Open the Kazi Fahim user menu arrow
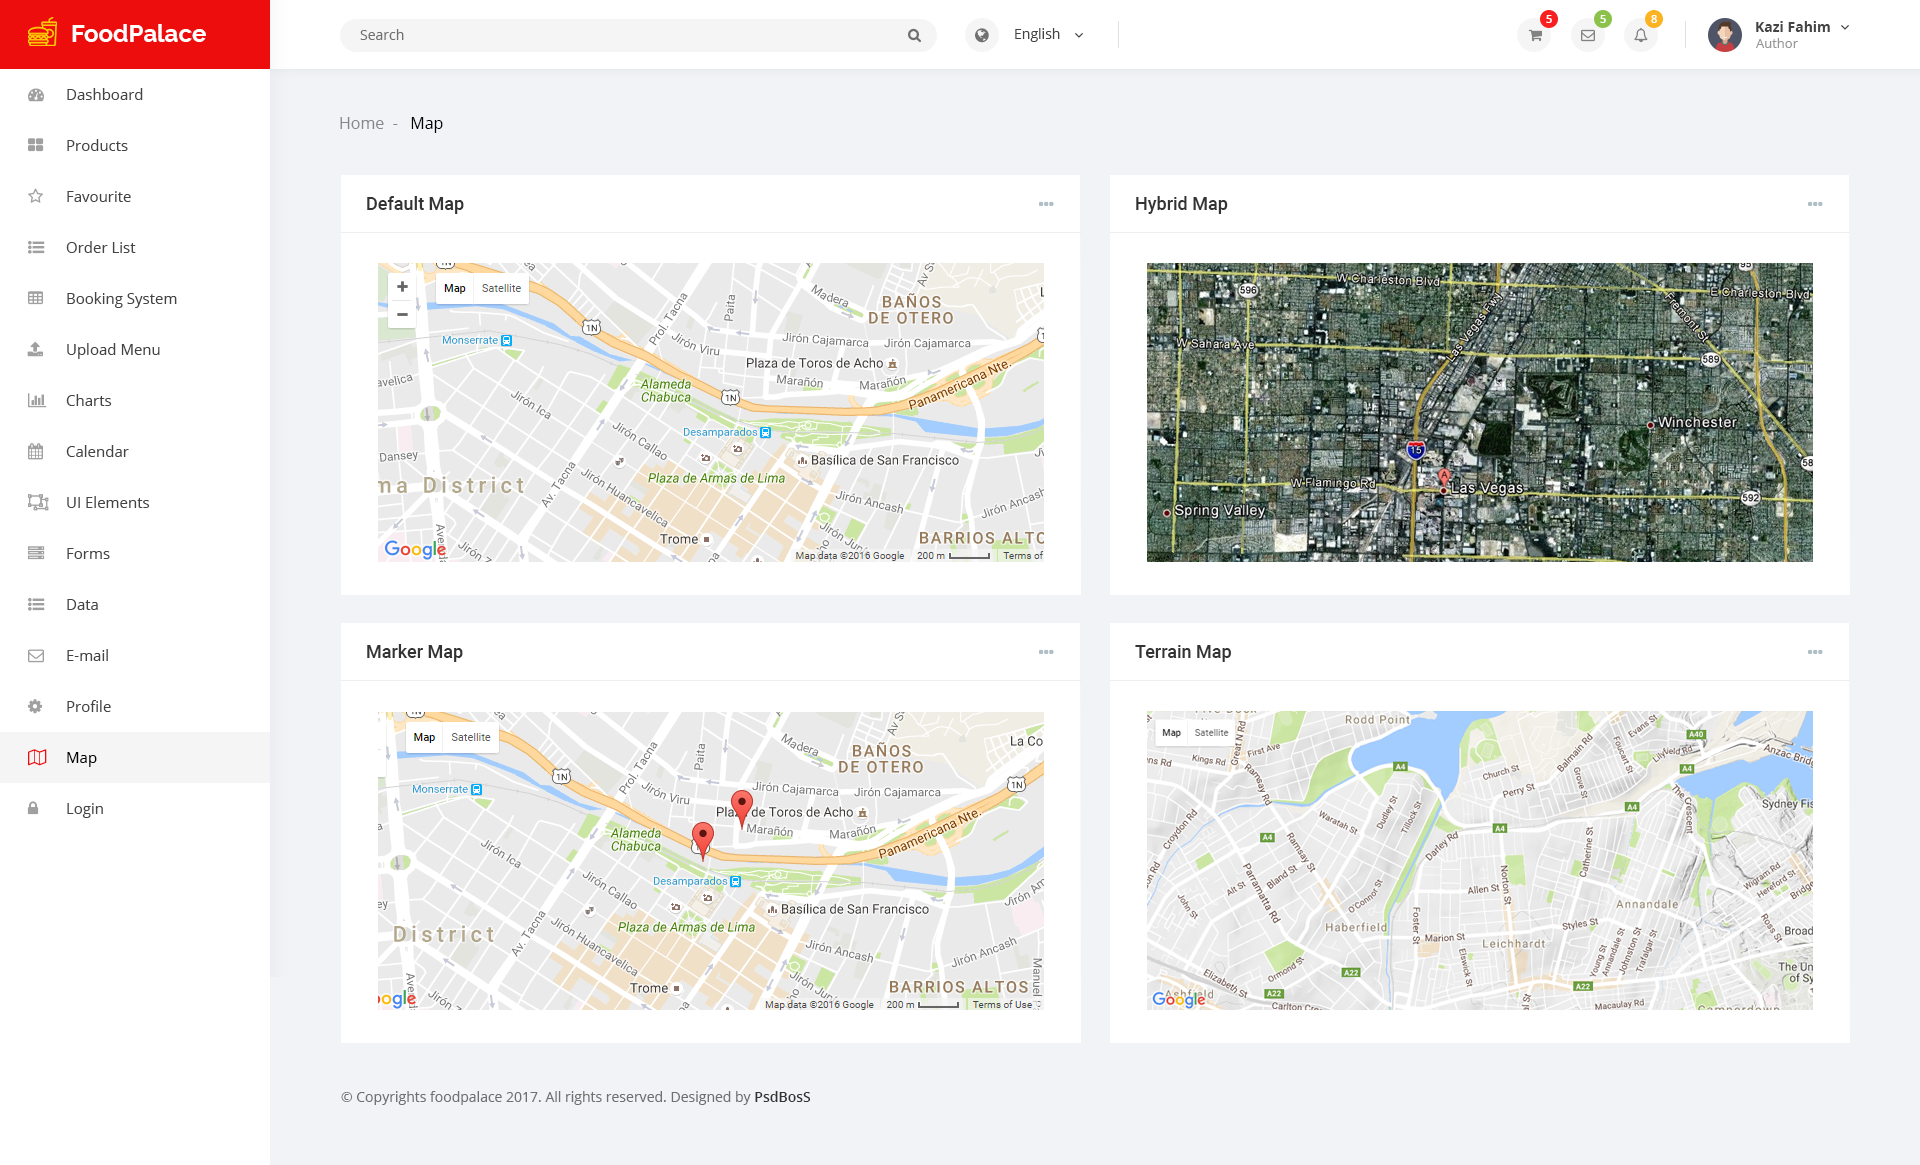 tap(1845, 28)
